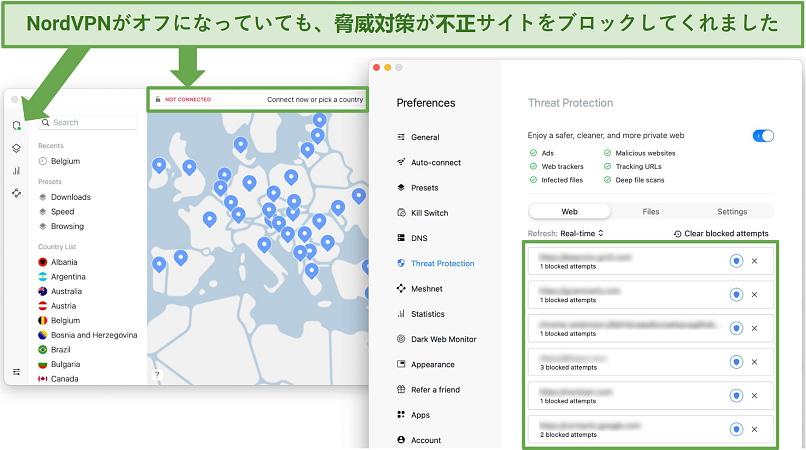Image resolution: width=806 pixels, height=450 pixels.
Task: Open DNS preferences
Action: click(x=419, y=238)
